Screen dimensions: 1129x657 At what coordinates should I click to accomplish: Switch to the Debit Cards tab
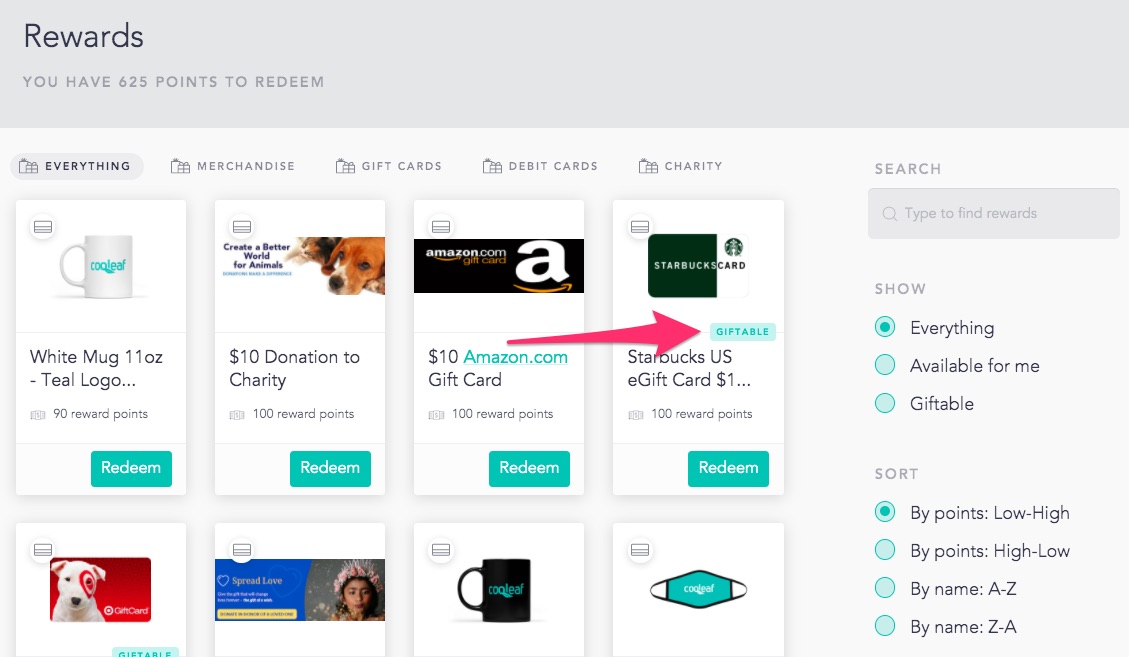tap(540, 166)
